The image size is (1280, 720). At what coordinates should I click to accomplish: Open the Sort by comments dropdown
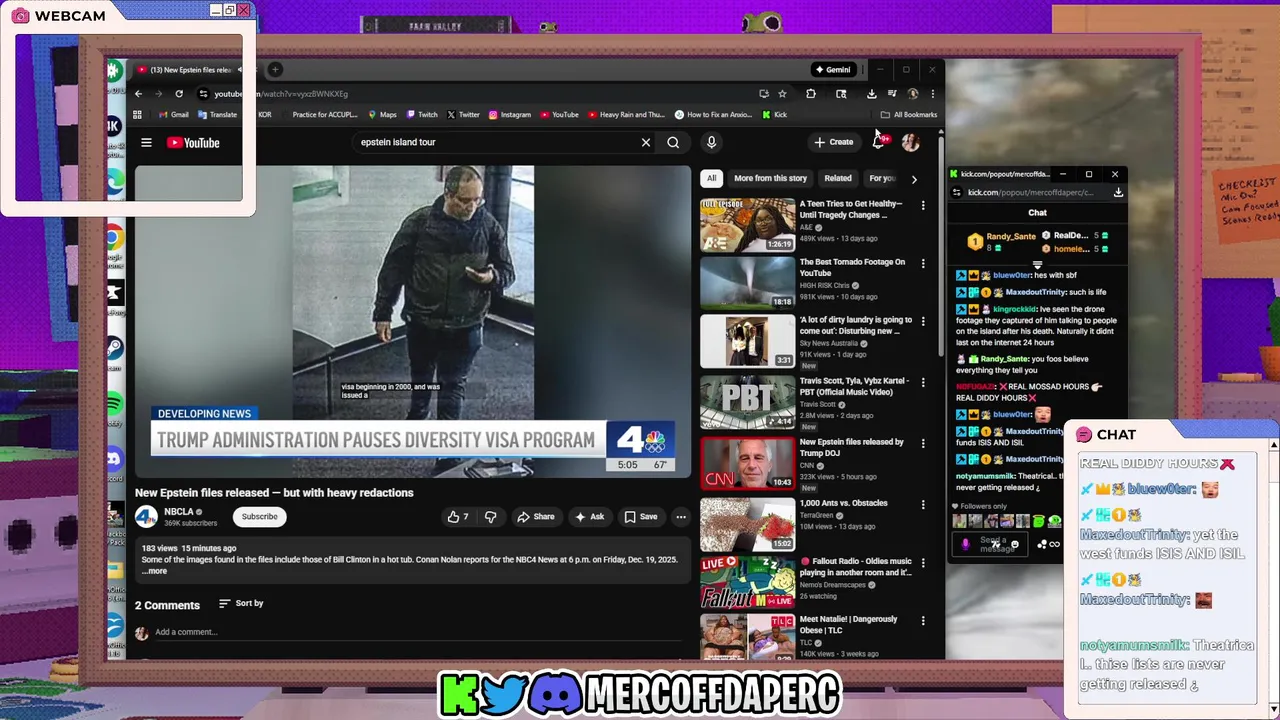[241, 603]
